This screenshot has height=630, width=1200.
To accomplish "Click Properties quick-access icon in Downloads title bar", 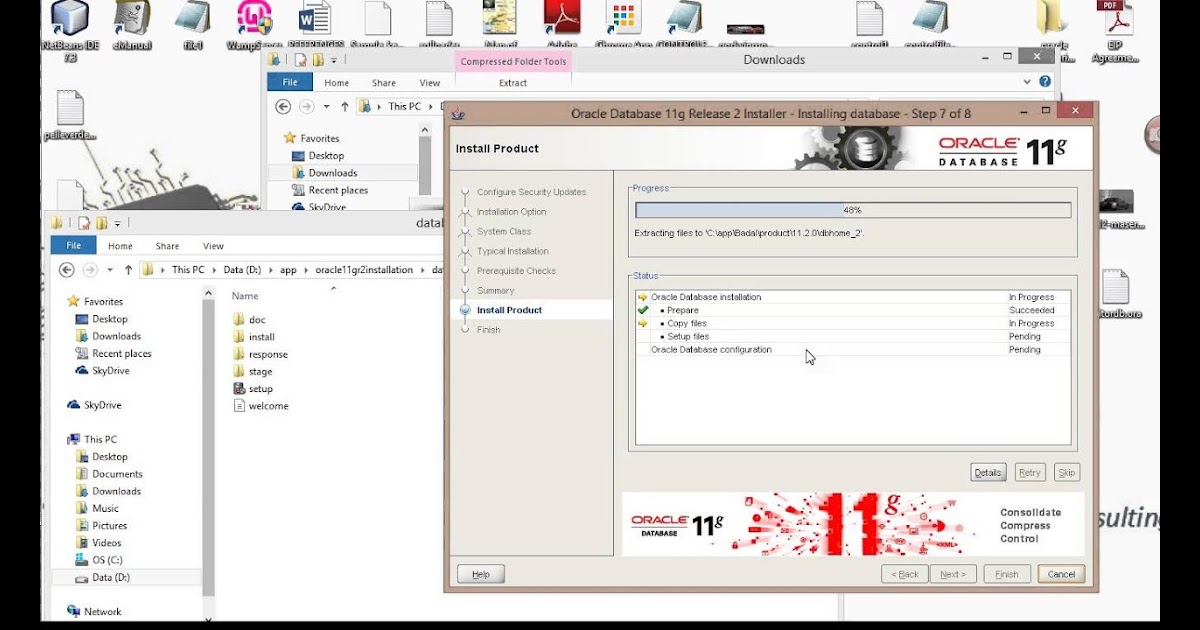I will [301, 60].
